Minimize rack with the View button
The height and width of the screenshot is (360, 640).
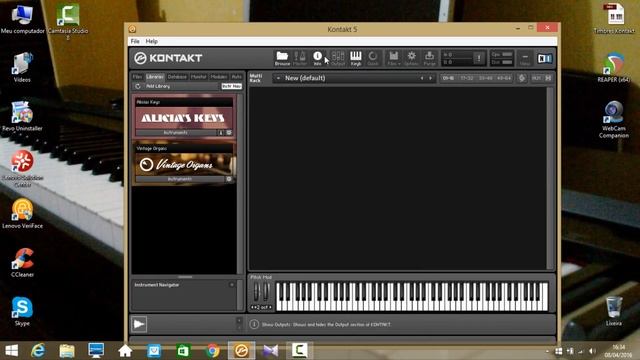click(x=525, y=58)
